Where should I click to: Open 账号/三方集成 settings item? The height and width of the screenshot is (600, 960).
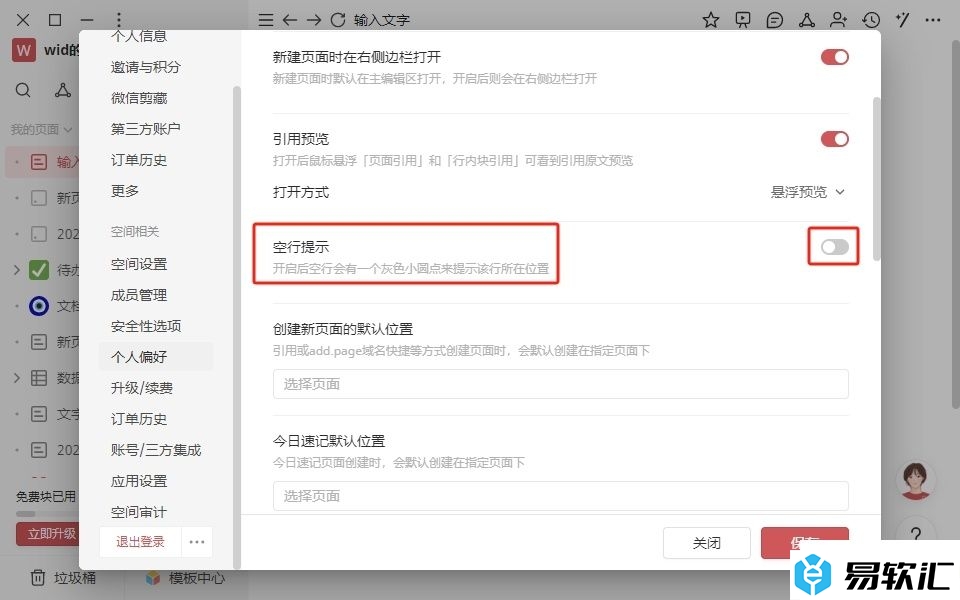coord(156,450)
